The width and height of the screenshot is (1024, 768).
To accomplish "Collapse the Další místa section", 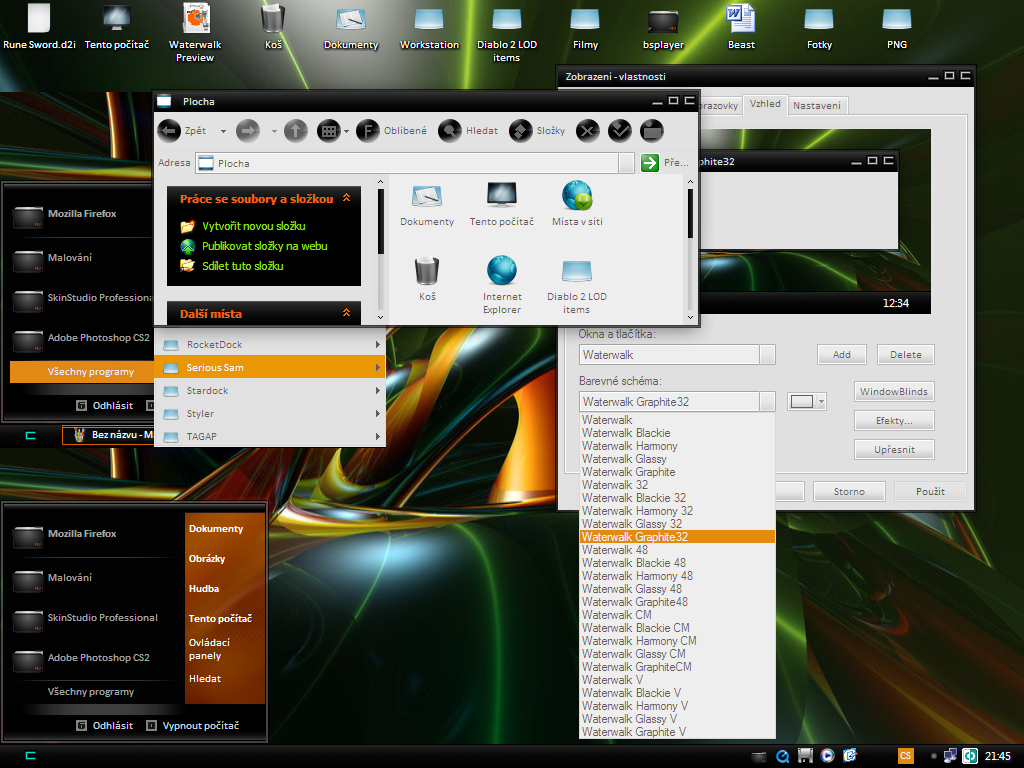I will tap(346, 313).
